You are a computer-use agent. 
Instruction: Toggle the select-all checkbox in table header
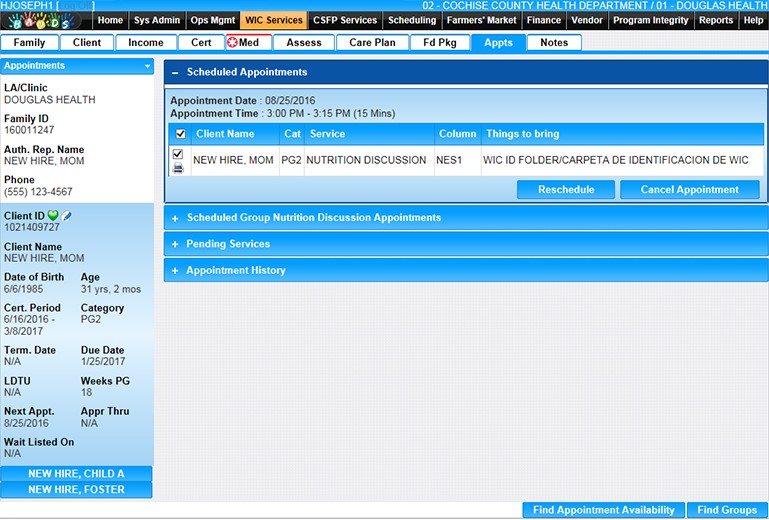pos(180,134)
